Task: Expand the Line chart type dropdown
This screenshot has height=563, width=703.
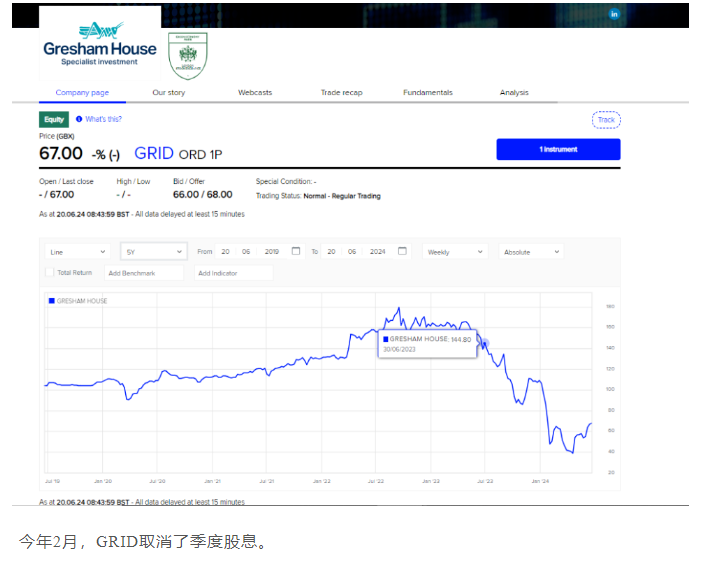Action: [78, 252]
